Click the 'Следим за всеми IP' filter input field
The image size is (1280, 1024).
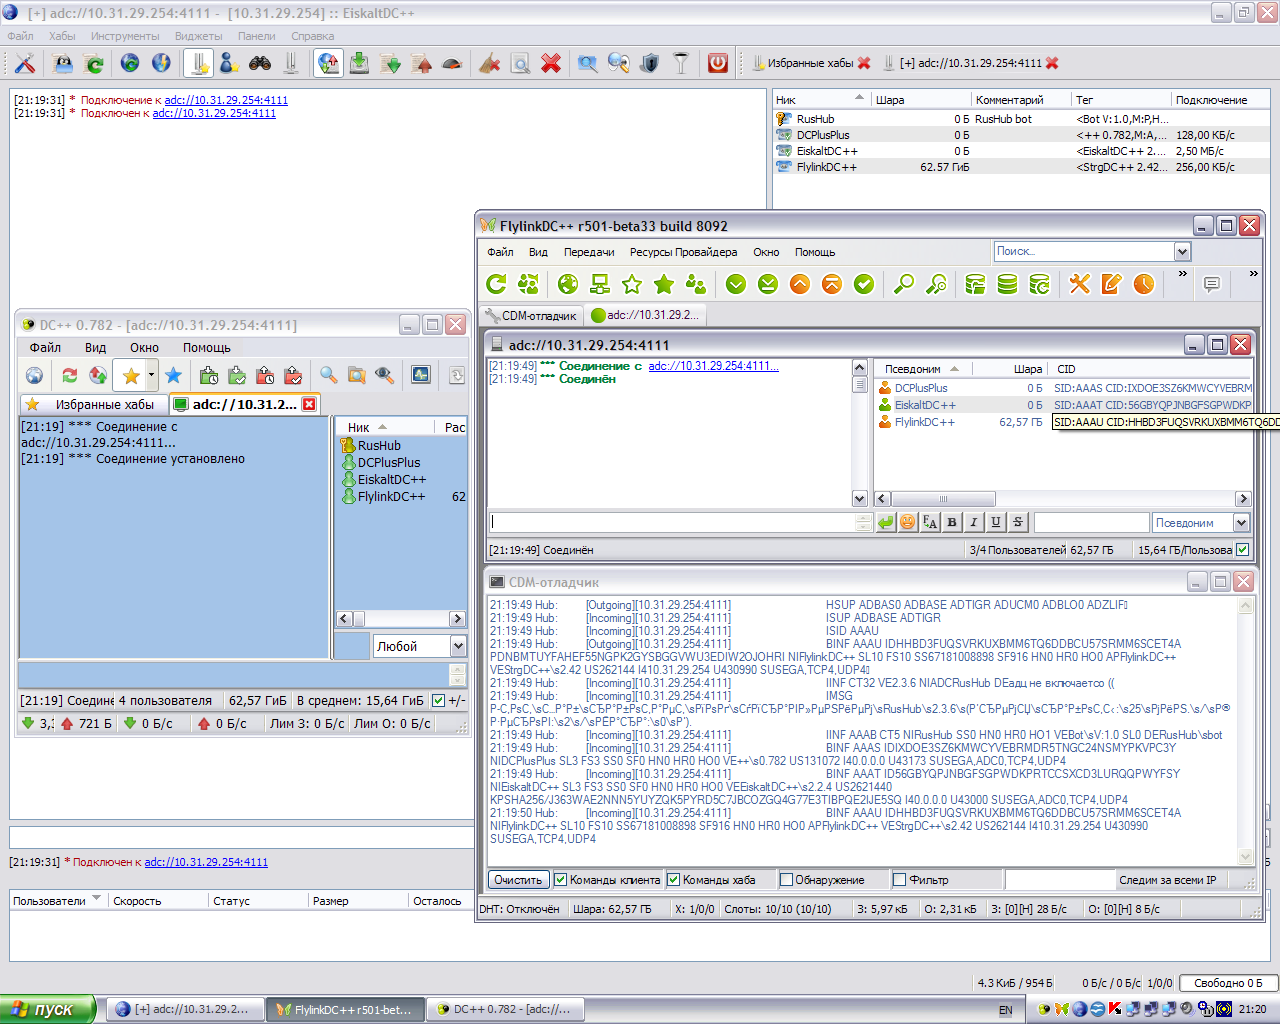click(x=1060, y=880)
